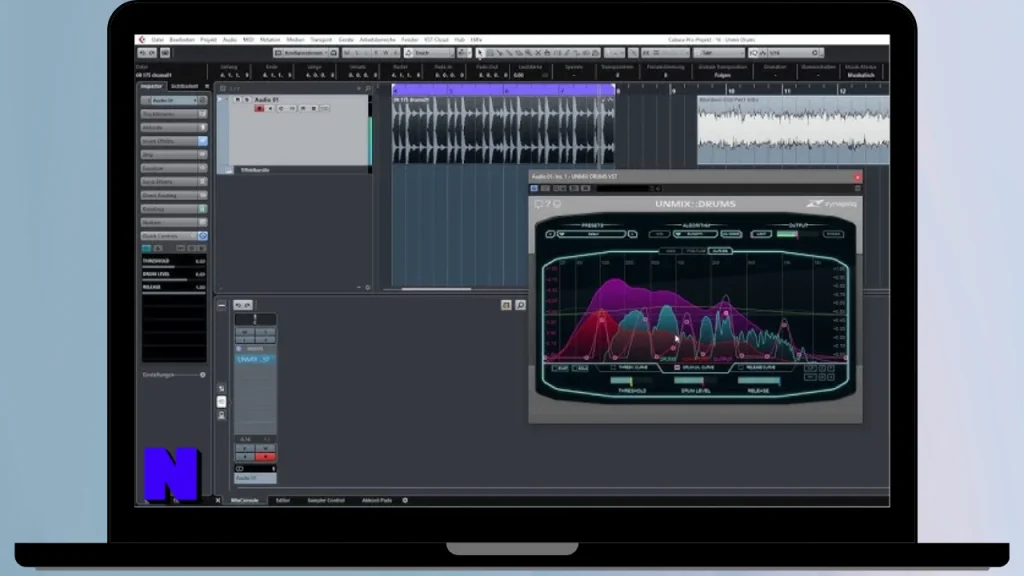Check the Thresh Curve checkbox
This screenshot has width=1024, height=576.
pos(613,368)
